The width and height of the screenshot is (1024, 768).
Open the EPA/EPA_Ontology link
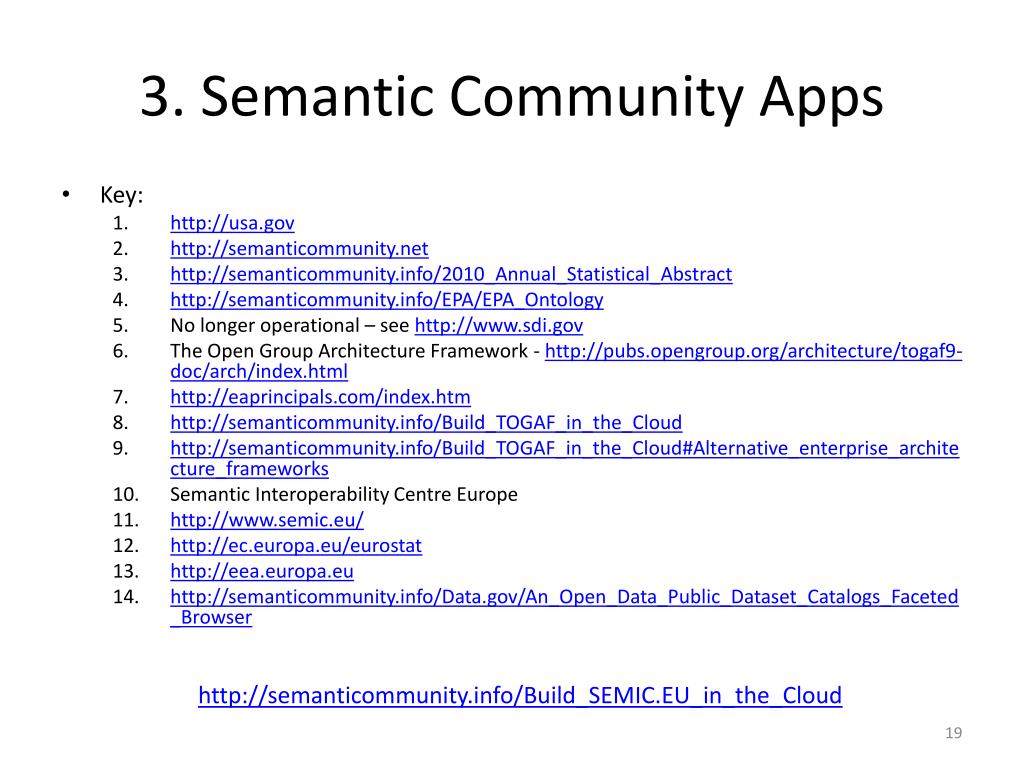pos(387,300)
